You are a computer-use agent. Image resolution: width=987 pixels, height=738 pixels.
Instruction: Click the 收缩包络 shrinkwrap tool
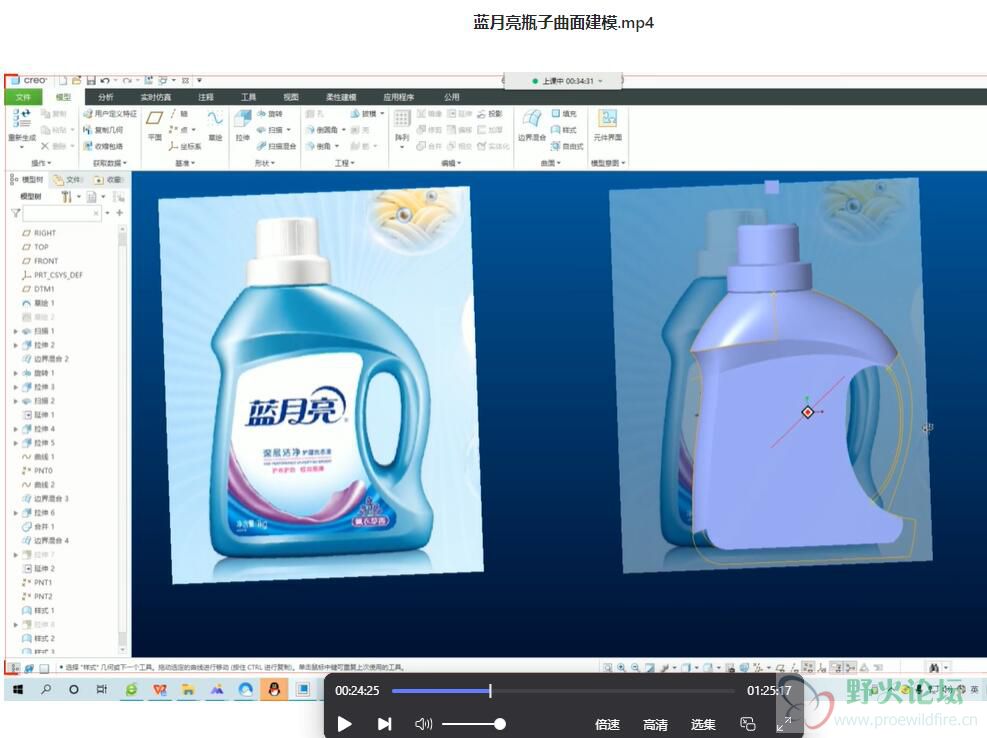(x=103, y=146)
